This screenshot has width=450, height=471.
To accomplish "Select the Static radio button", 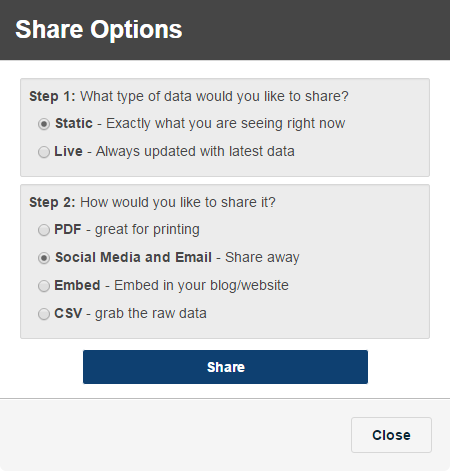I will click(44, 124).
